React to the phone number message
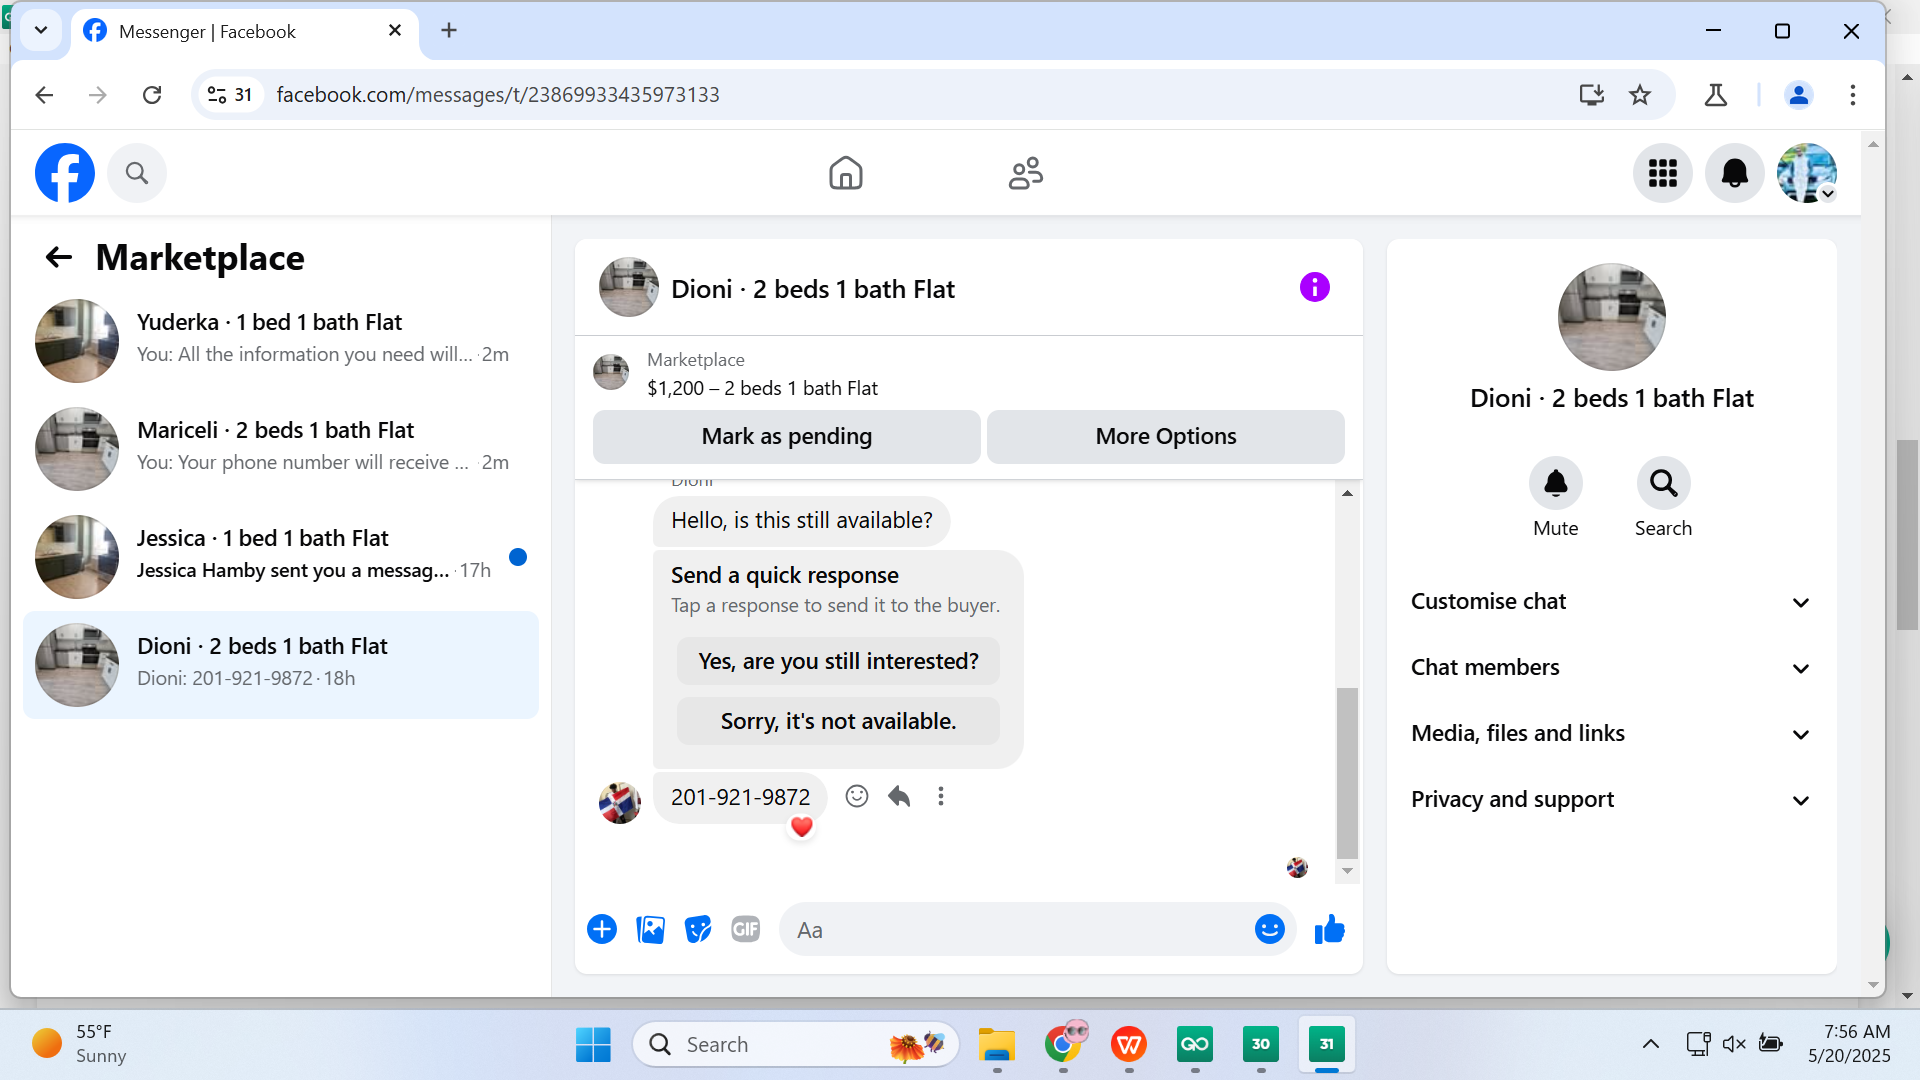Viewport: 1920px width, 1080px height. (857, 797)
